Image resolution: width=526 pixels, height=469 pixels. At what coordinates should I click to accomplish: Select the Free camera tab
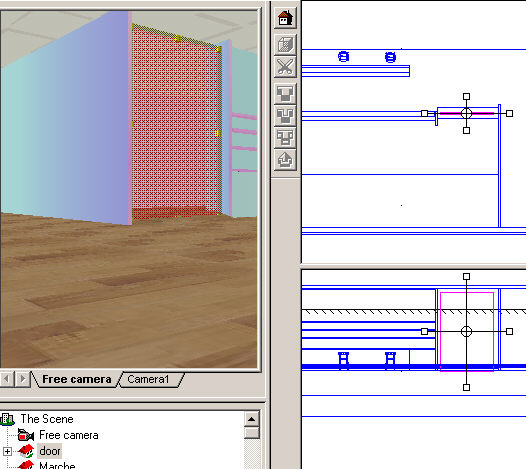coord(76,379)
